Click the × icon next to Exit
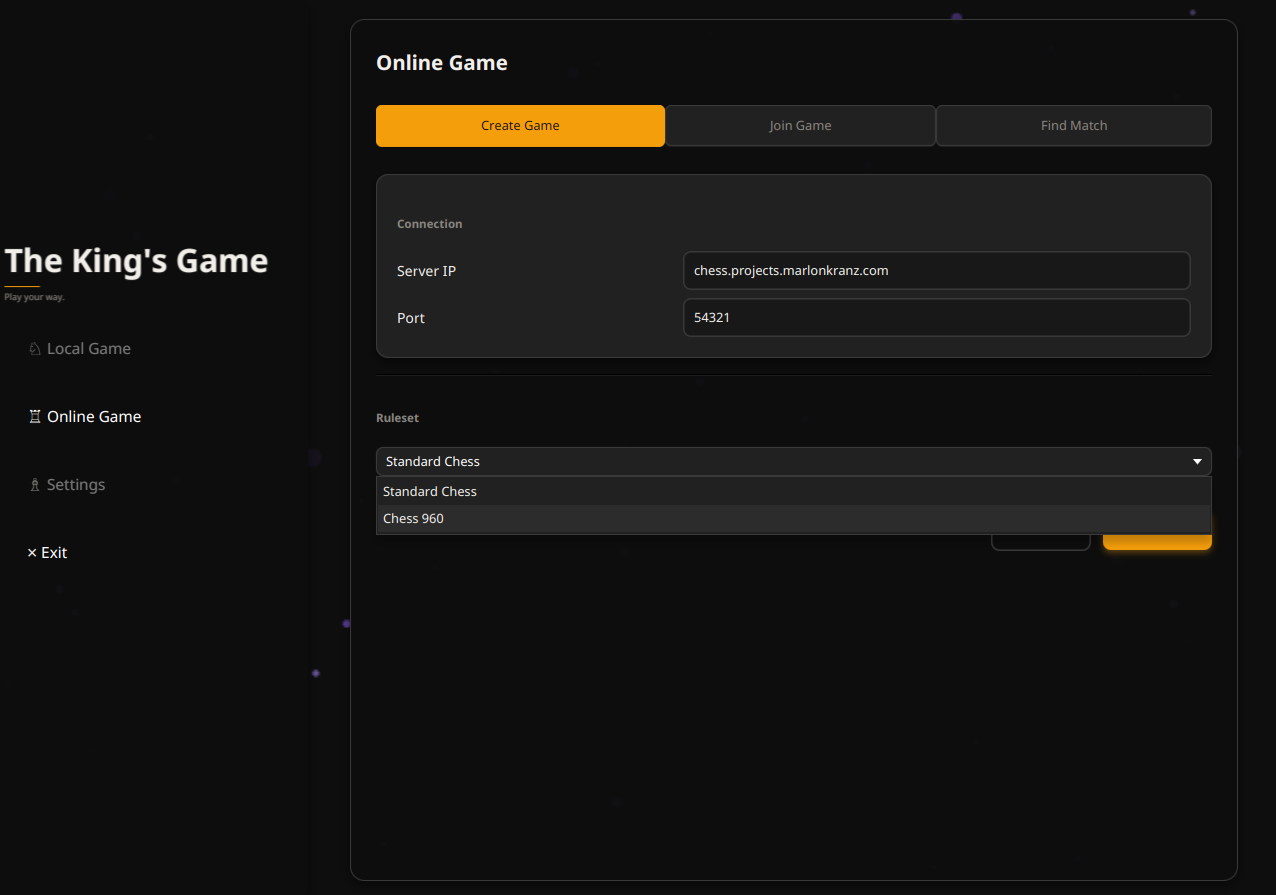1276x895 pixels. point(32,553)
